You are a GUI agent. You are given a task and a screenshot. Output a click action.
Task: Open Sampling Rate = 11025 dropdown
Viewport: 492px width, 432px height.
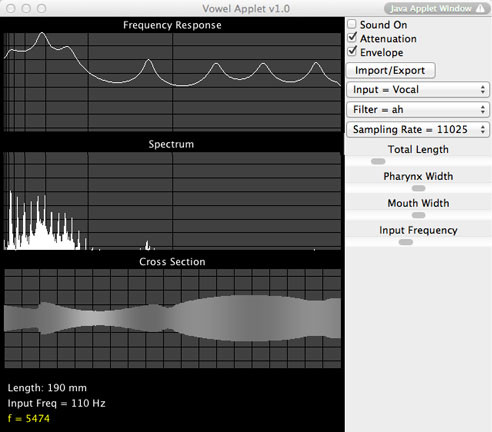pos(418,129)
